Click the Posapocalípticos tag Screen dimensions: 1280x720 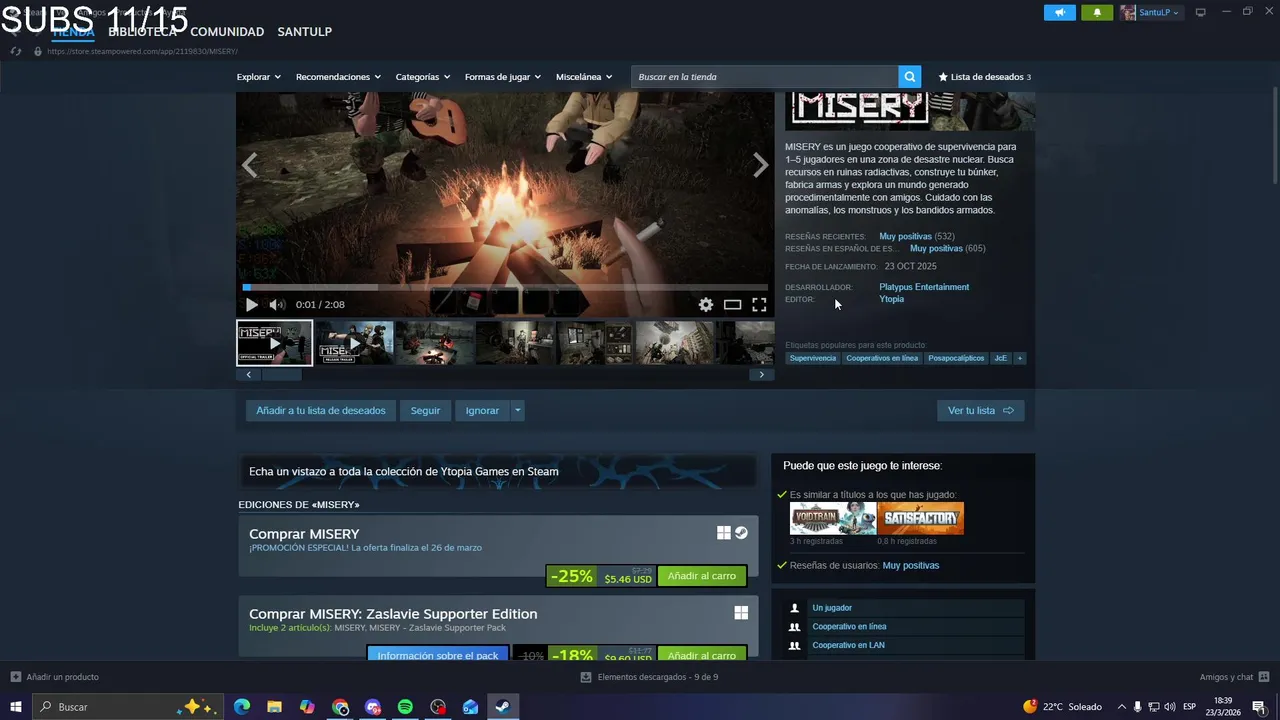tap(956, 358)
